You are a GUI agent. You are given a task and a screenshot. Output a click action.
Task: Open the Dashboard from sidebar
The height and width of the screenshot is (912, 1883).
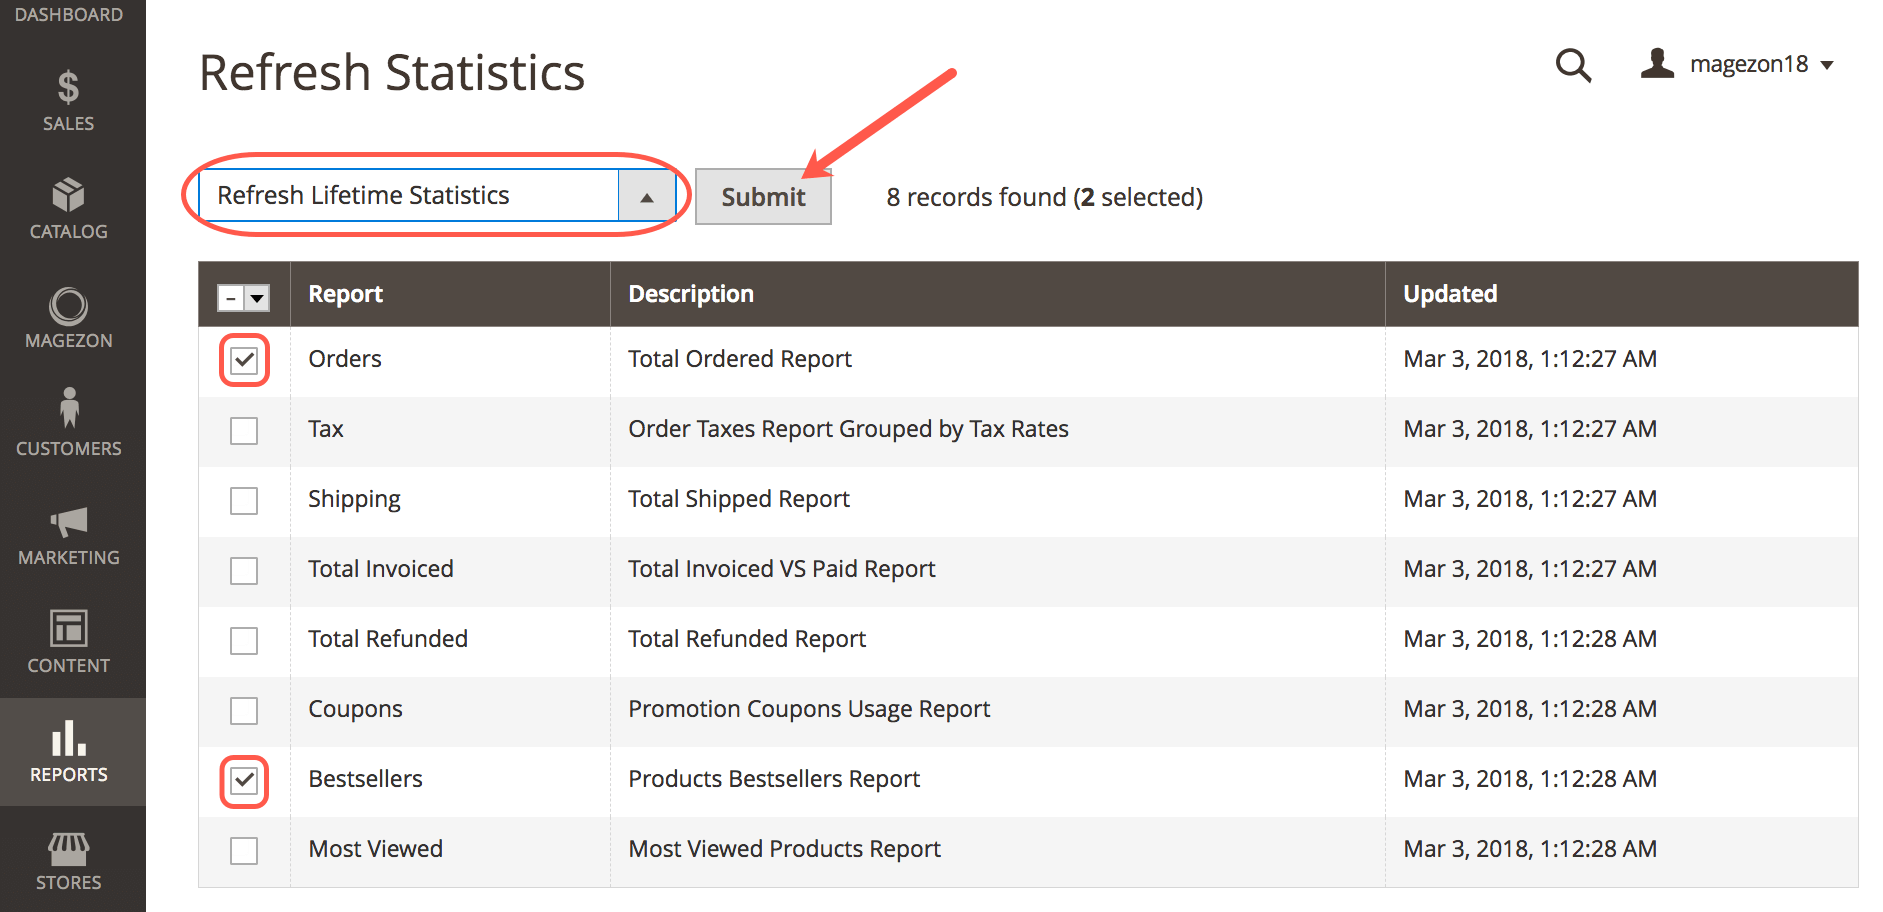coord(68,14)
